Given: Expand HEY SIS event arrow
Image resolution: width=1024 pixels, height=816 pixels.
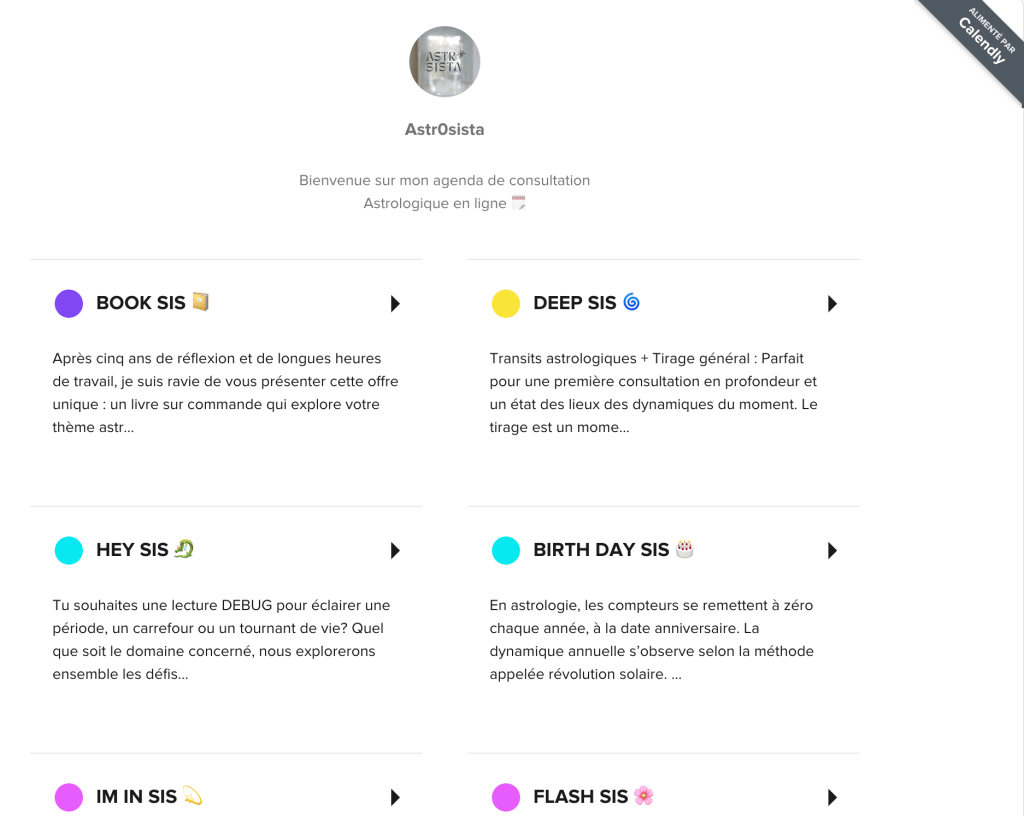Looking at the screenshot, I should point(395,550).
